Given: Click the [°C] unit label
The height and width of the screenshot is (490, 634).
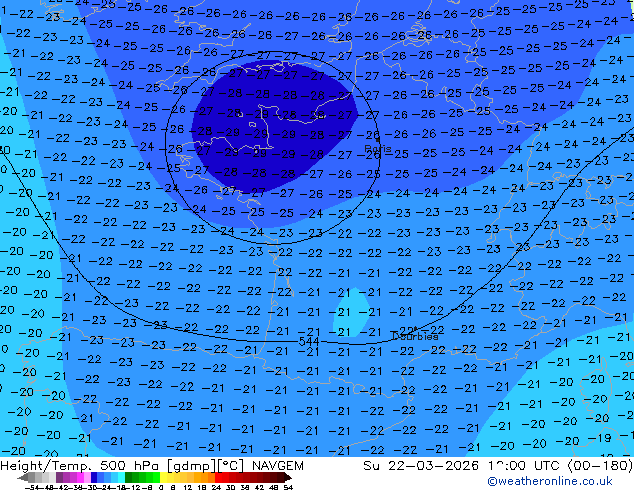Looking at the screenshot, I should tap(230, 466).
